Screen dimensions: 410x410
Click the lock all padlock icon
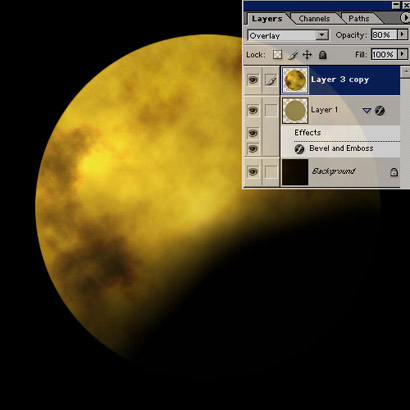[x=322, y=55]
